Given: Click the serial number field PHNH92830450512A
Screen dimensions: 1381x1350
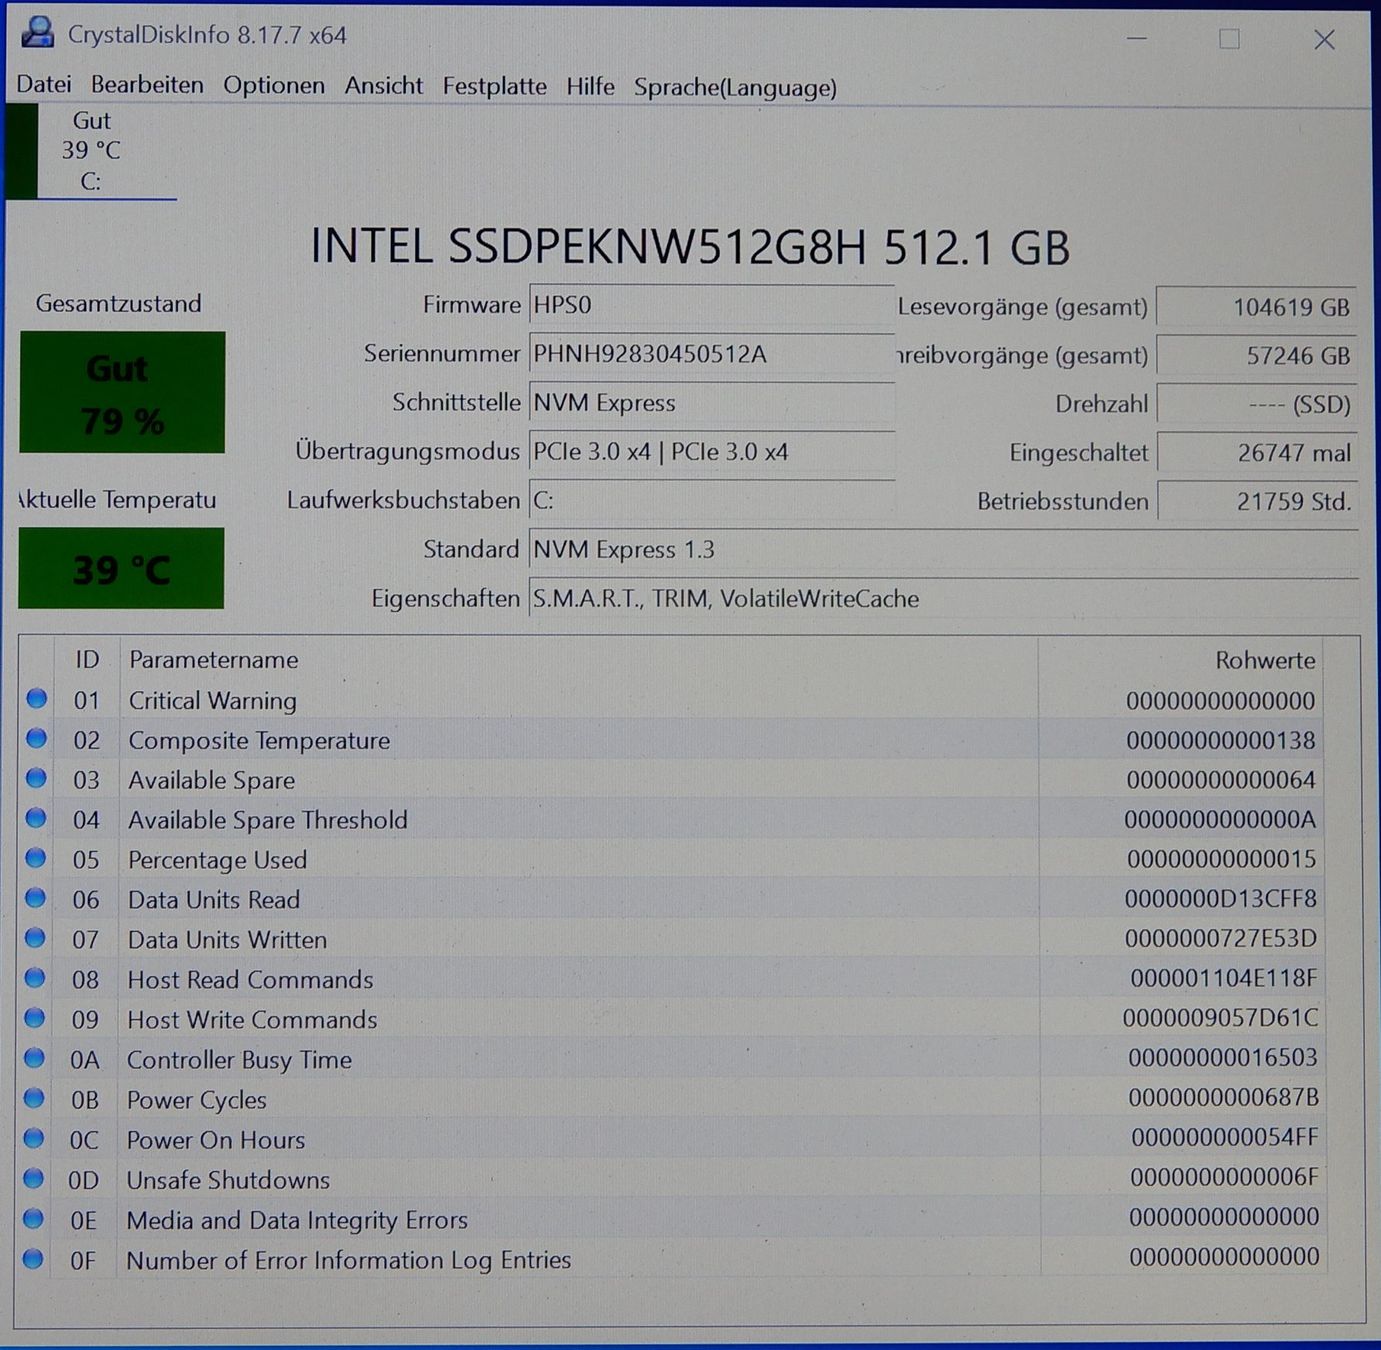Looking at the screenshot, I should pyautogui.click(x=711, y=354).
